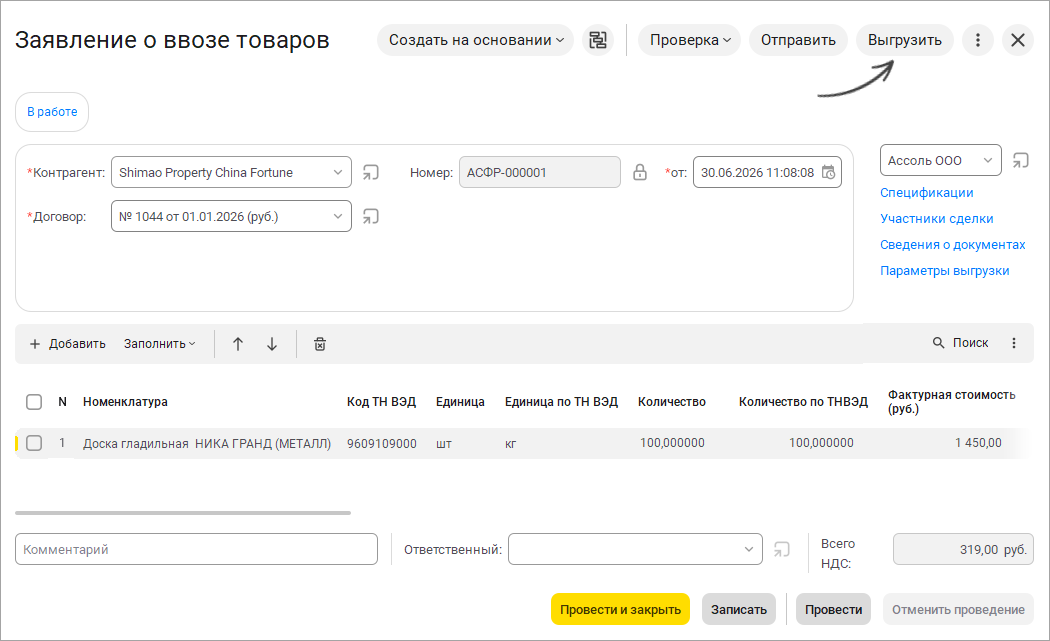Move the row down with the down arrow
1050x641 pixels.
(x=272, y=344)
